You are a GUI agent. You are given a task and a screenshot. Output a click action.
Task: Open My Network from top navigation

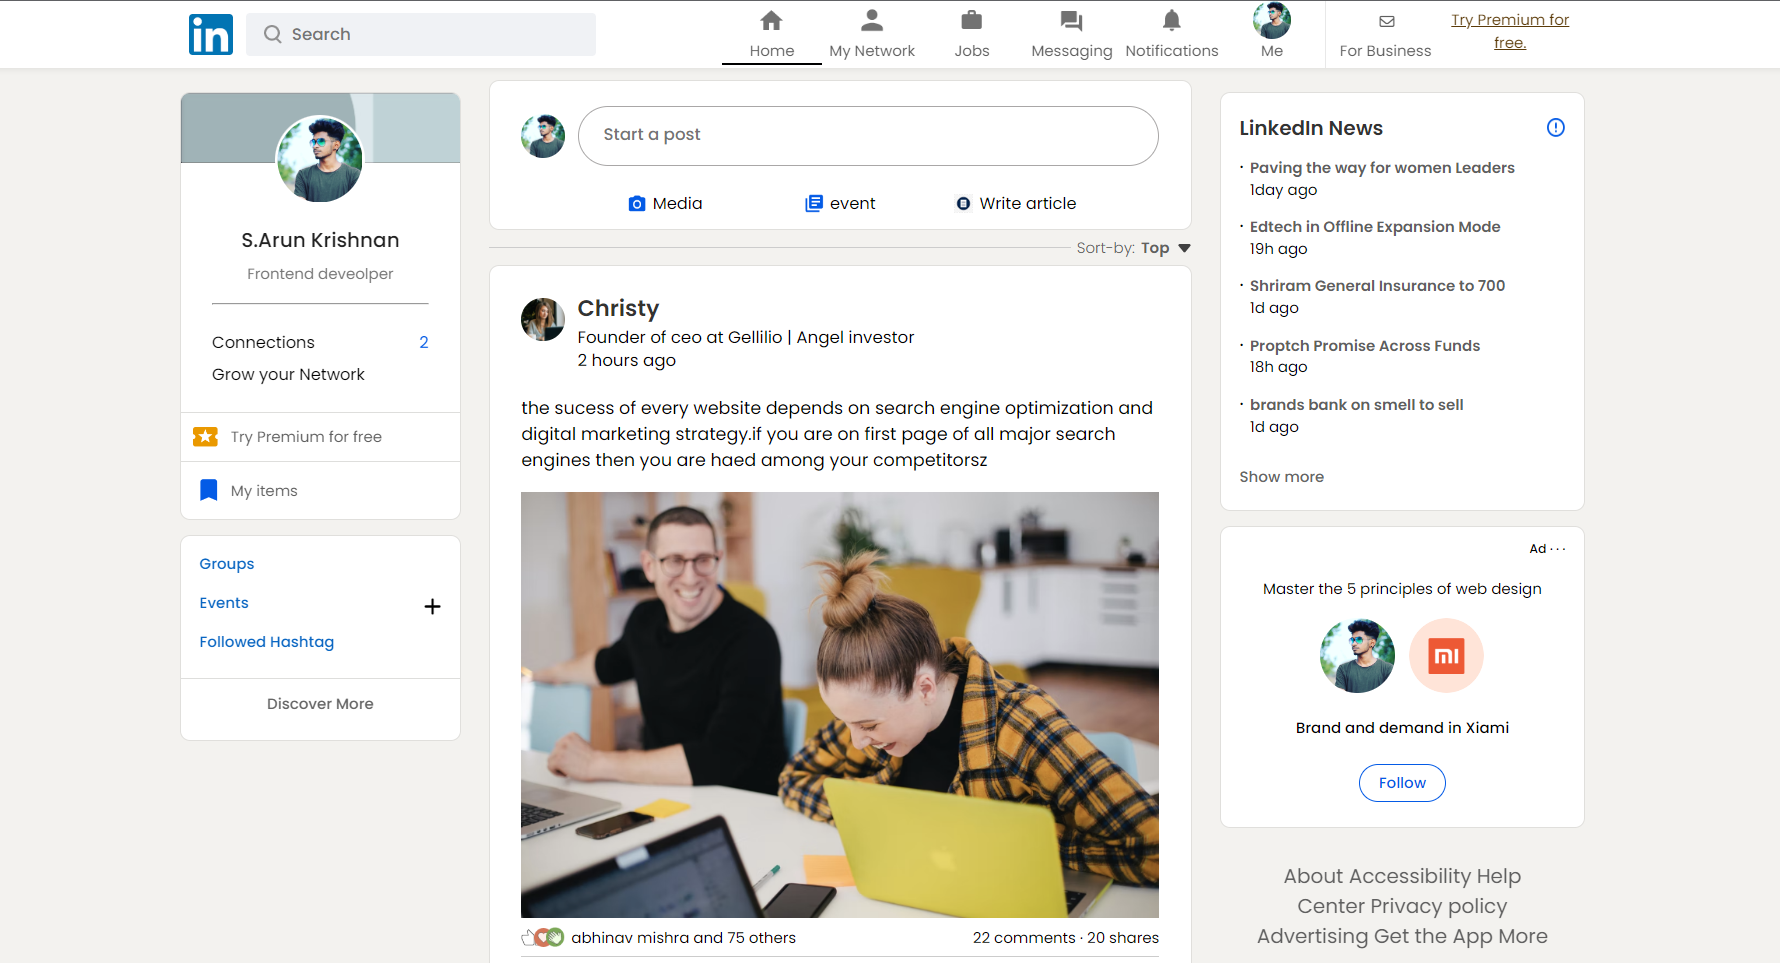click(871, 34)
